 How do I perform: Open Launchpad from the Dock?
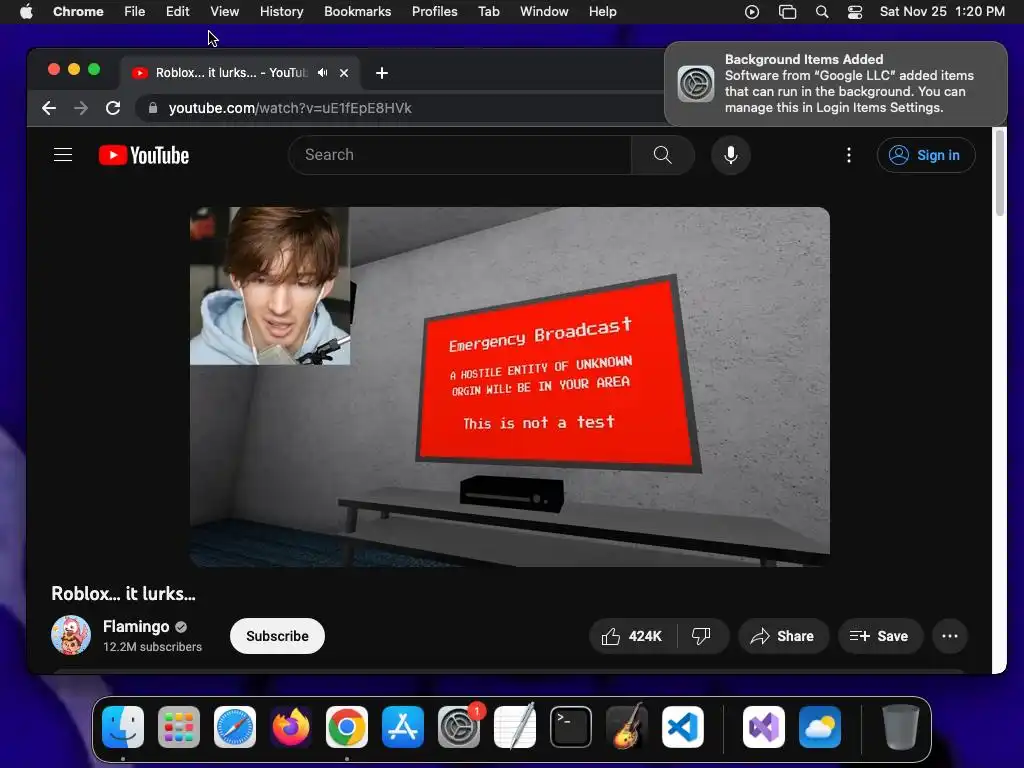tap(179, 727)
